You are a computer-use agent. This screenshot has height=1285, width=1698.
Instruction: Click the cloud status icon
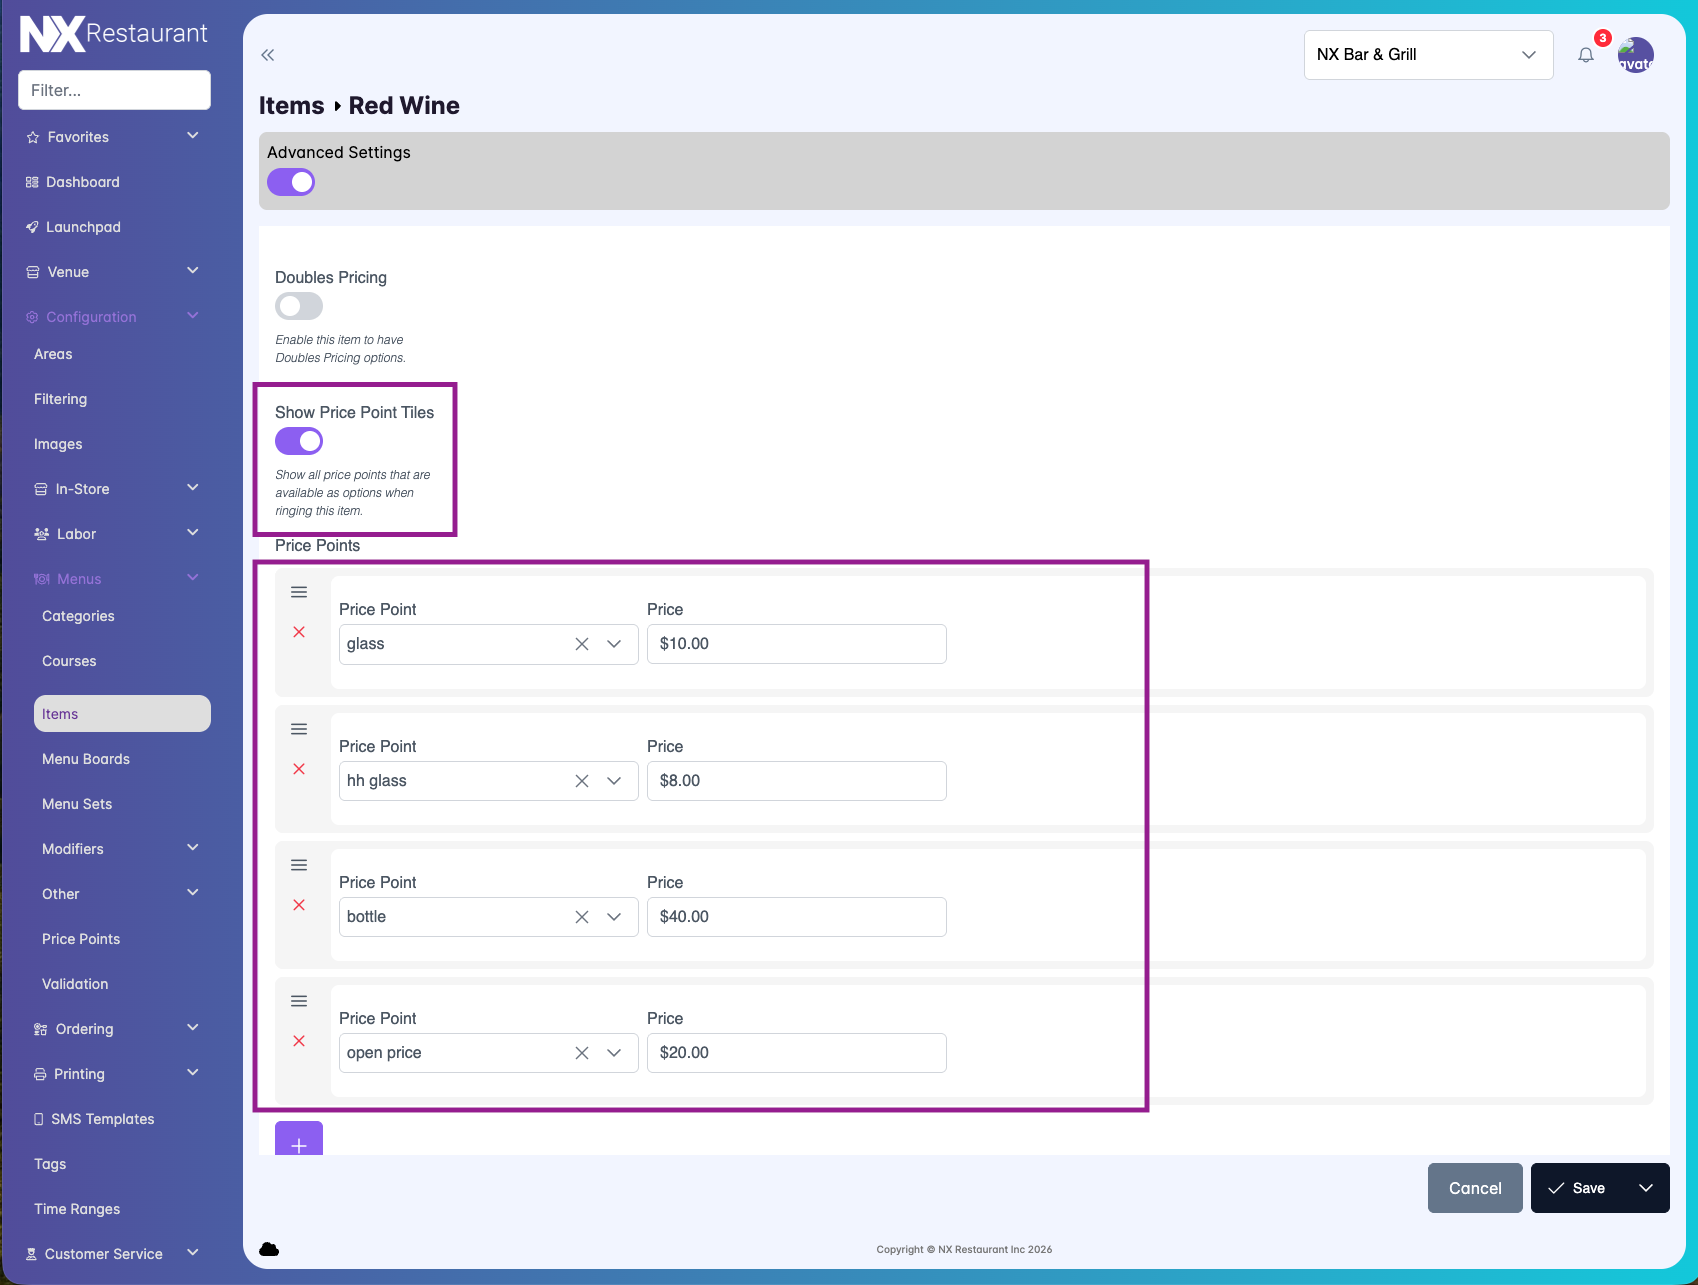(269, 1249)
